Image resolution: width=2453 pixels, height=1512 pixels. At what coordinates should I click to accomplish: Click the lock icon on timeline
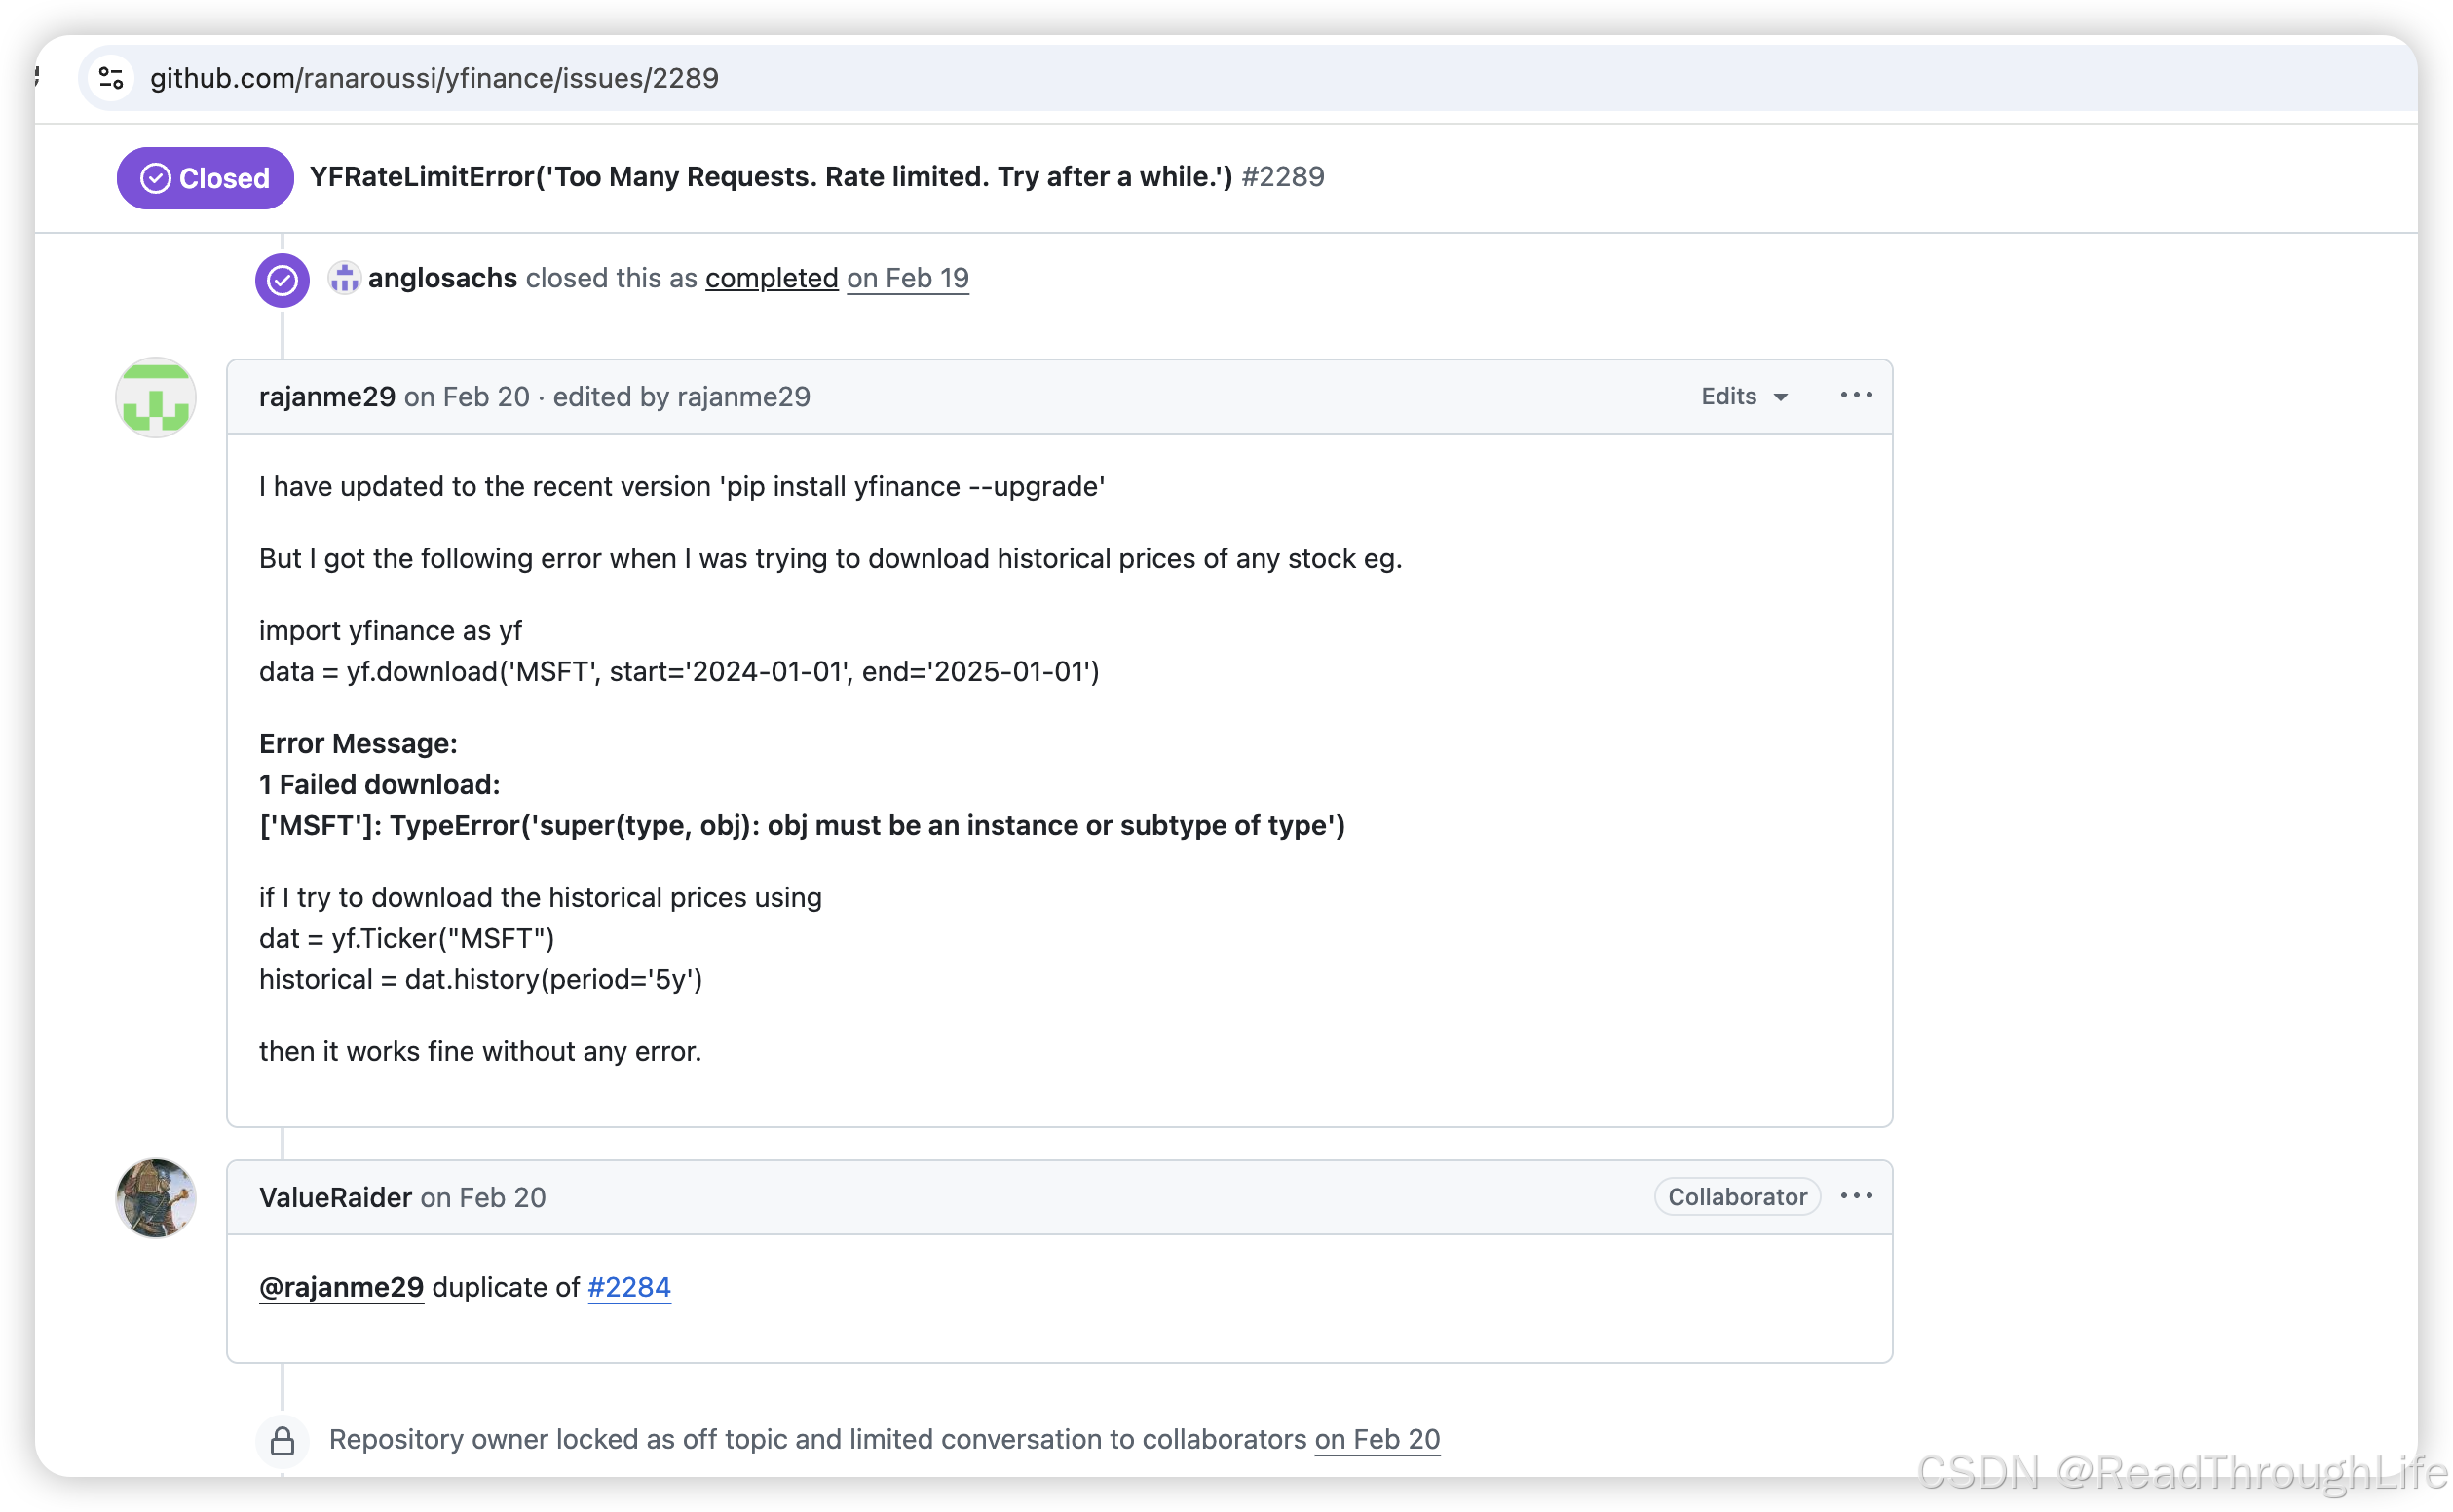pyautogui.click(x=283, y=1440)
